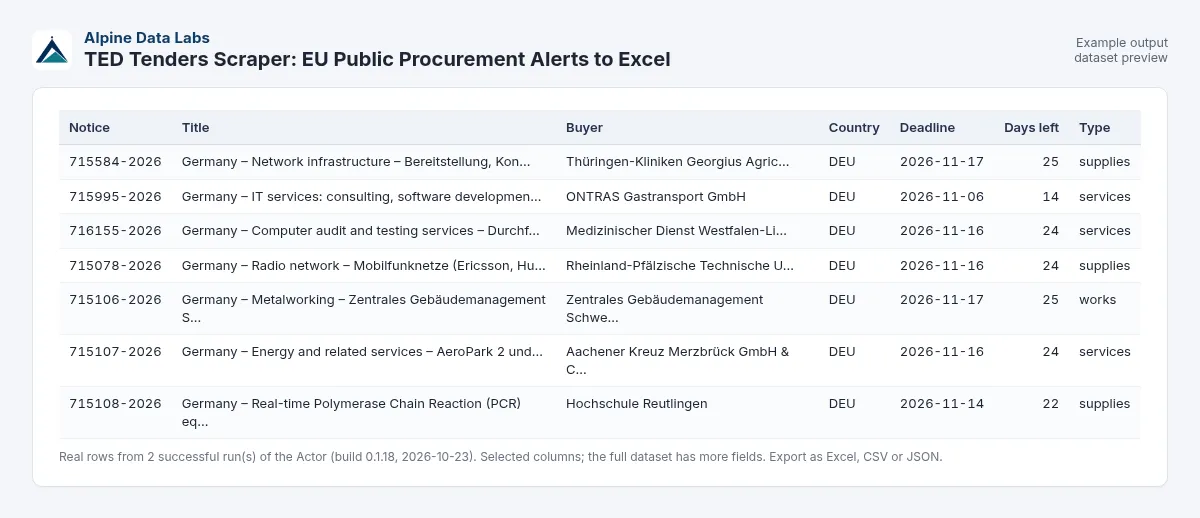Click deadline 2026-11-16 in Medizinischer Dienst row
Image resolution: width=1200 pixels, height=518 pixels.
click(x=942, y=231)
